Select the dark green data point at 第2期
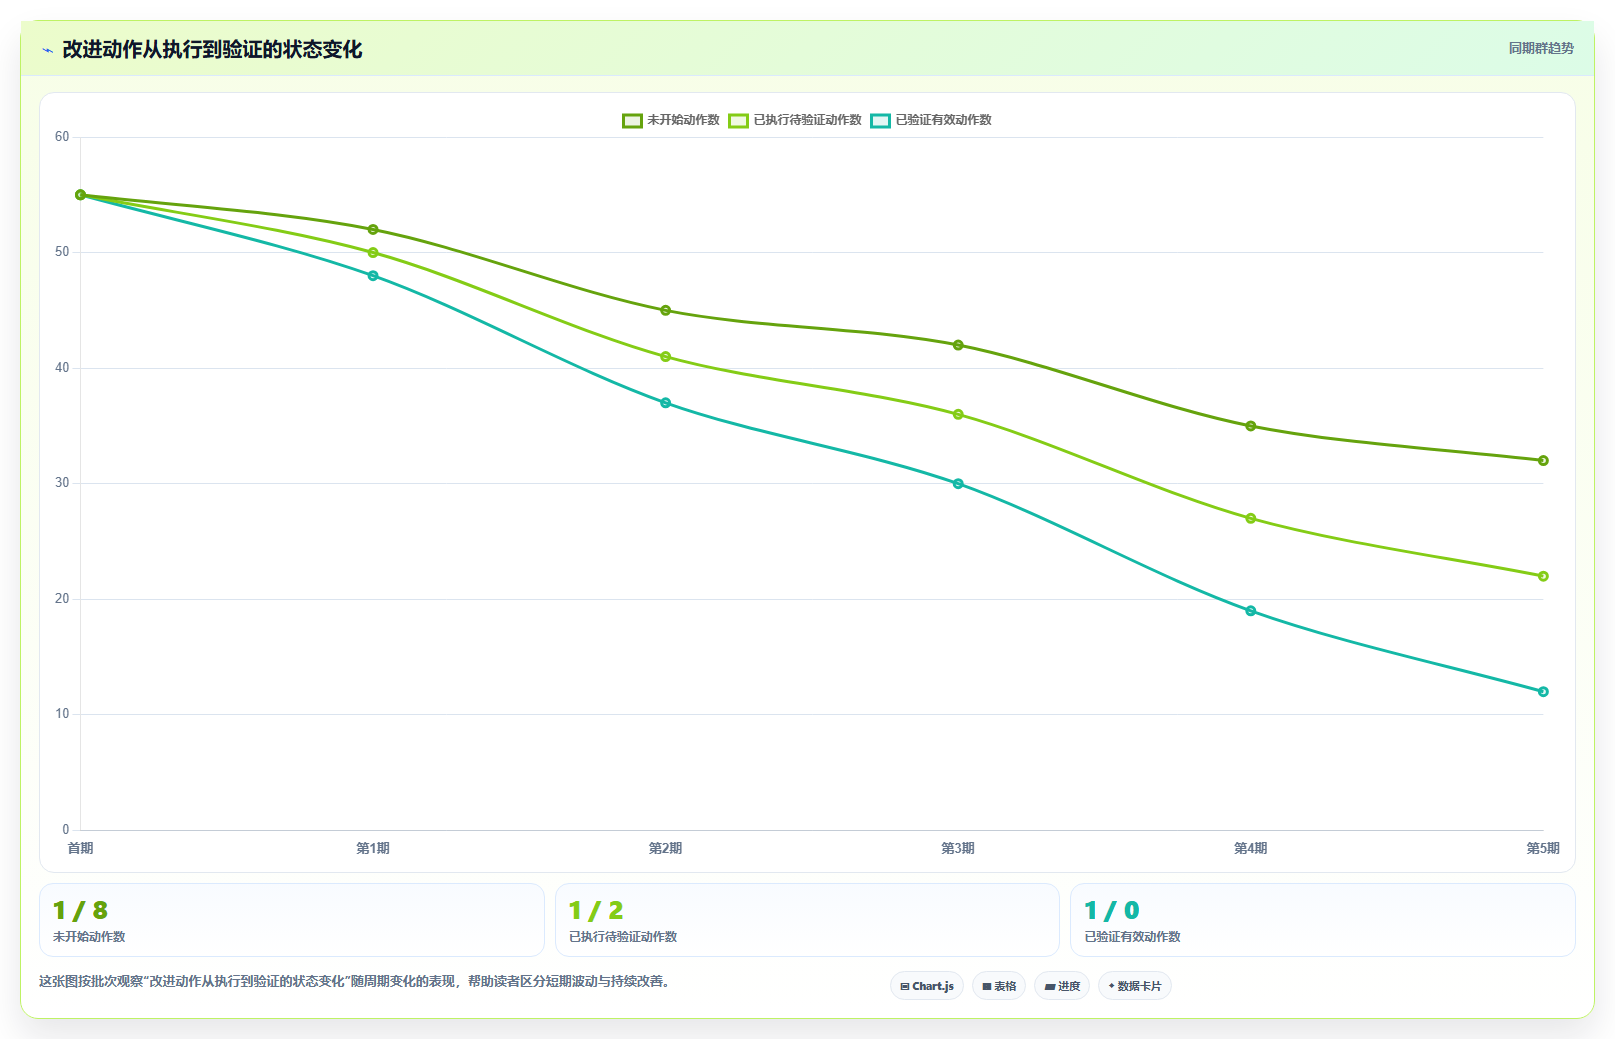Screen dimensions: 1615x1039 tap(666, 310)
